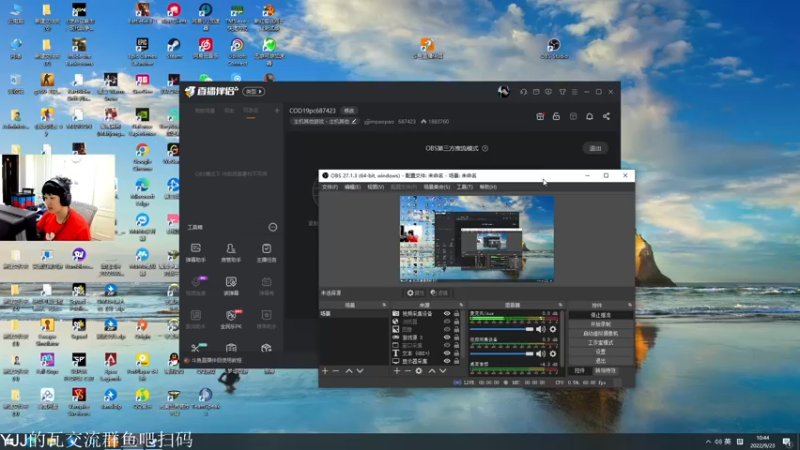
Task: Click the notification bell icon in Douyu
Action: tap(589, 116)
